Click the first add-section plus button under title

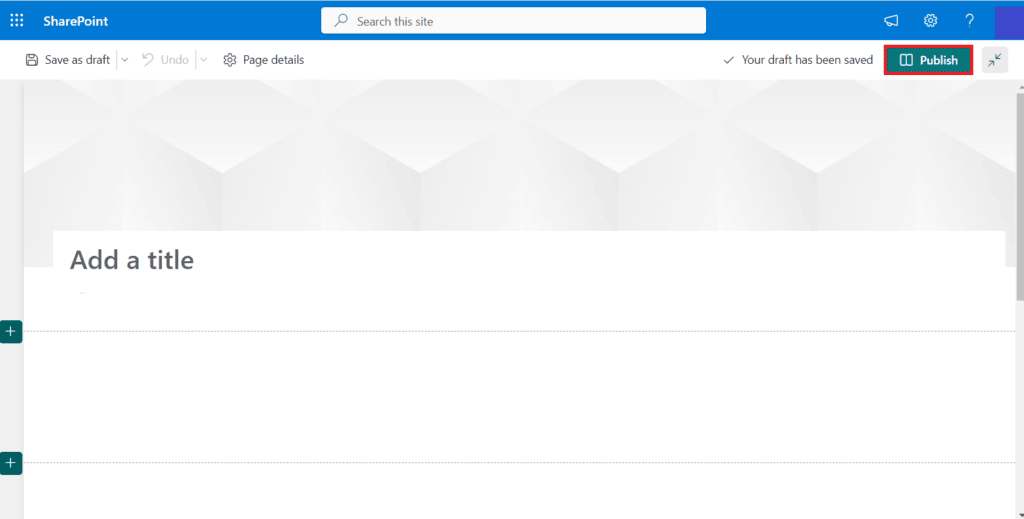point(10,331)
